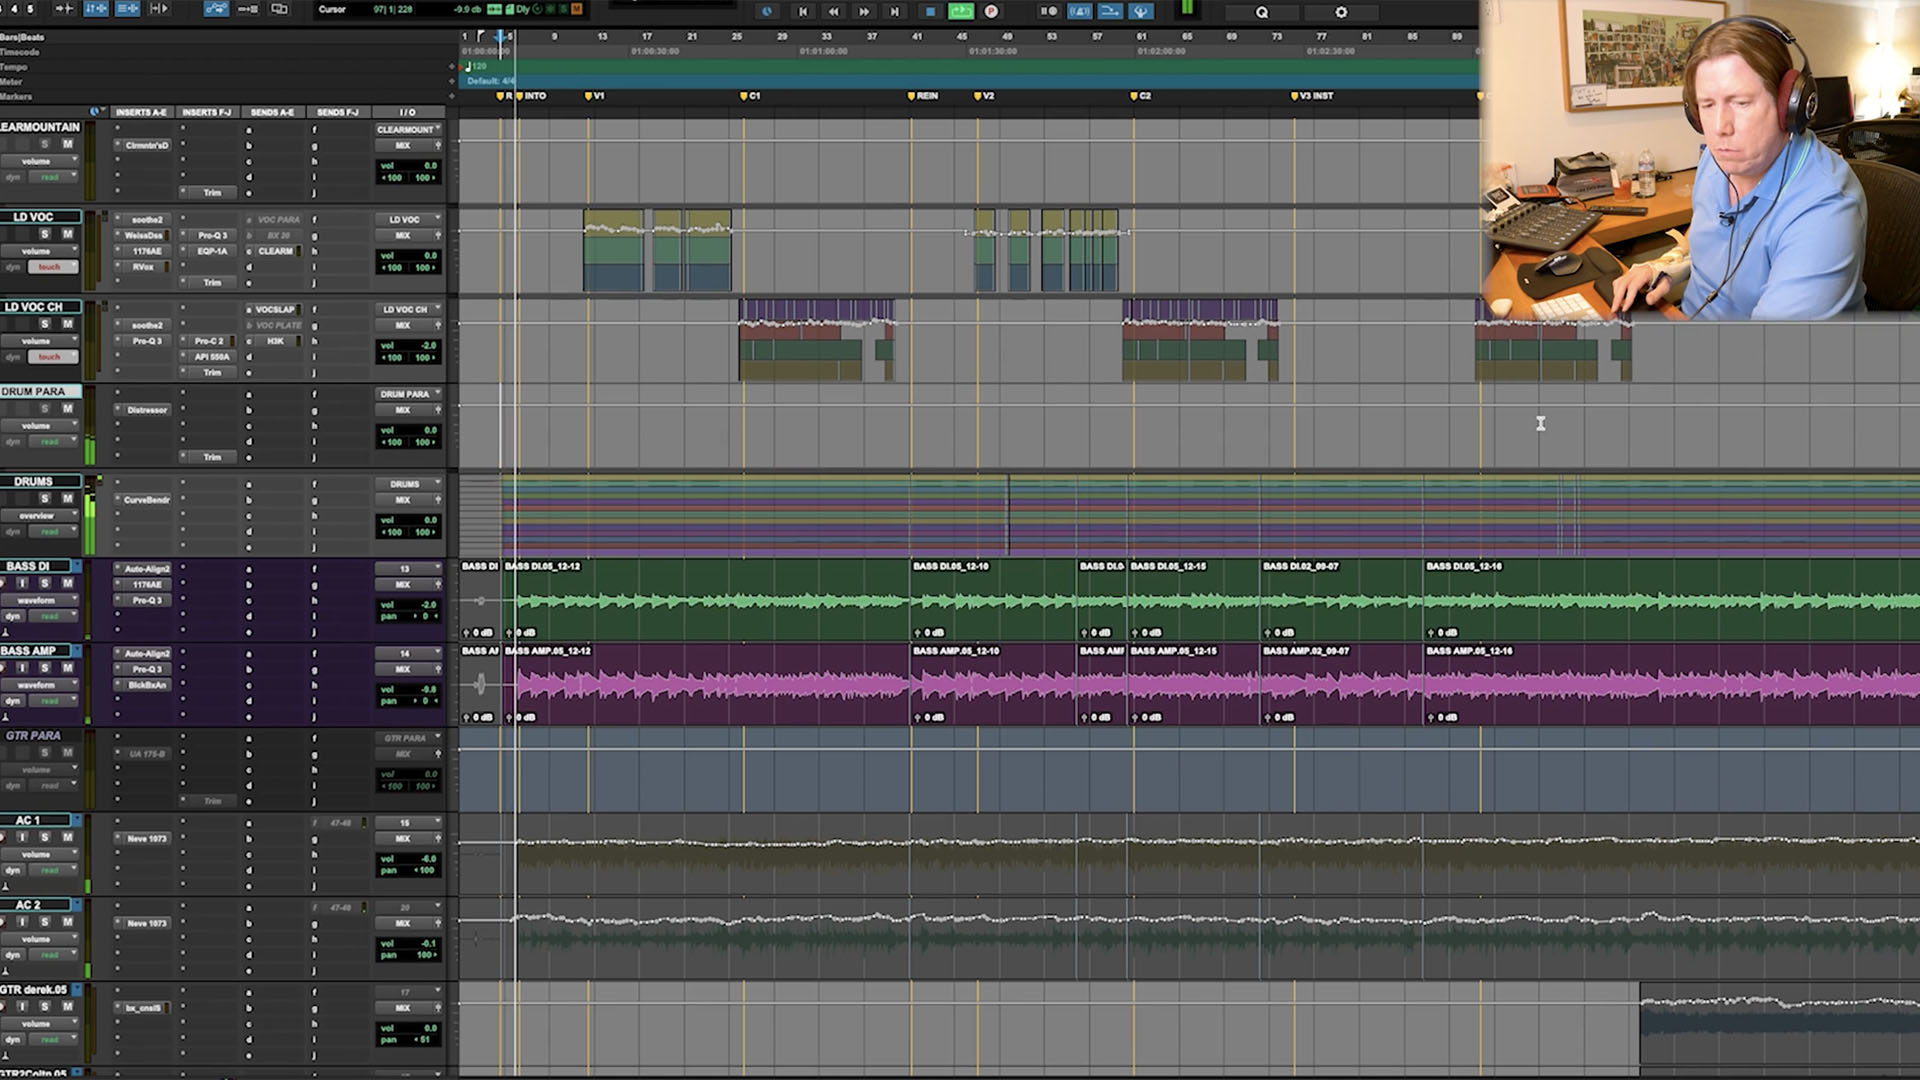Solo the BASS AMP track
This screenshot has height=1080, width=1920.
(x=44, y=668)
